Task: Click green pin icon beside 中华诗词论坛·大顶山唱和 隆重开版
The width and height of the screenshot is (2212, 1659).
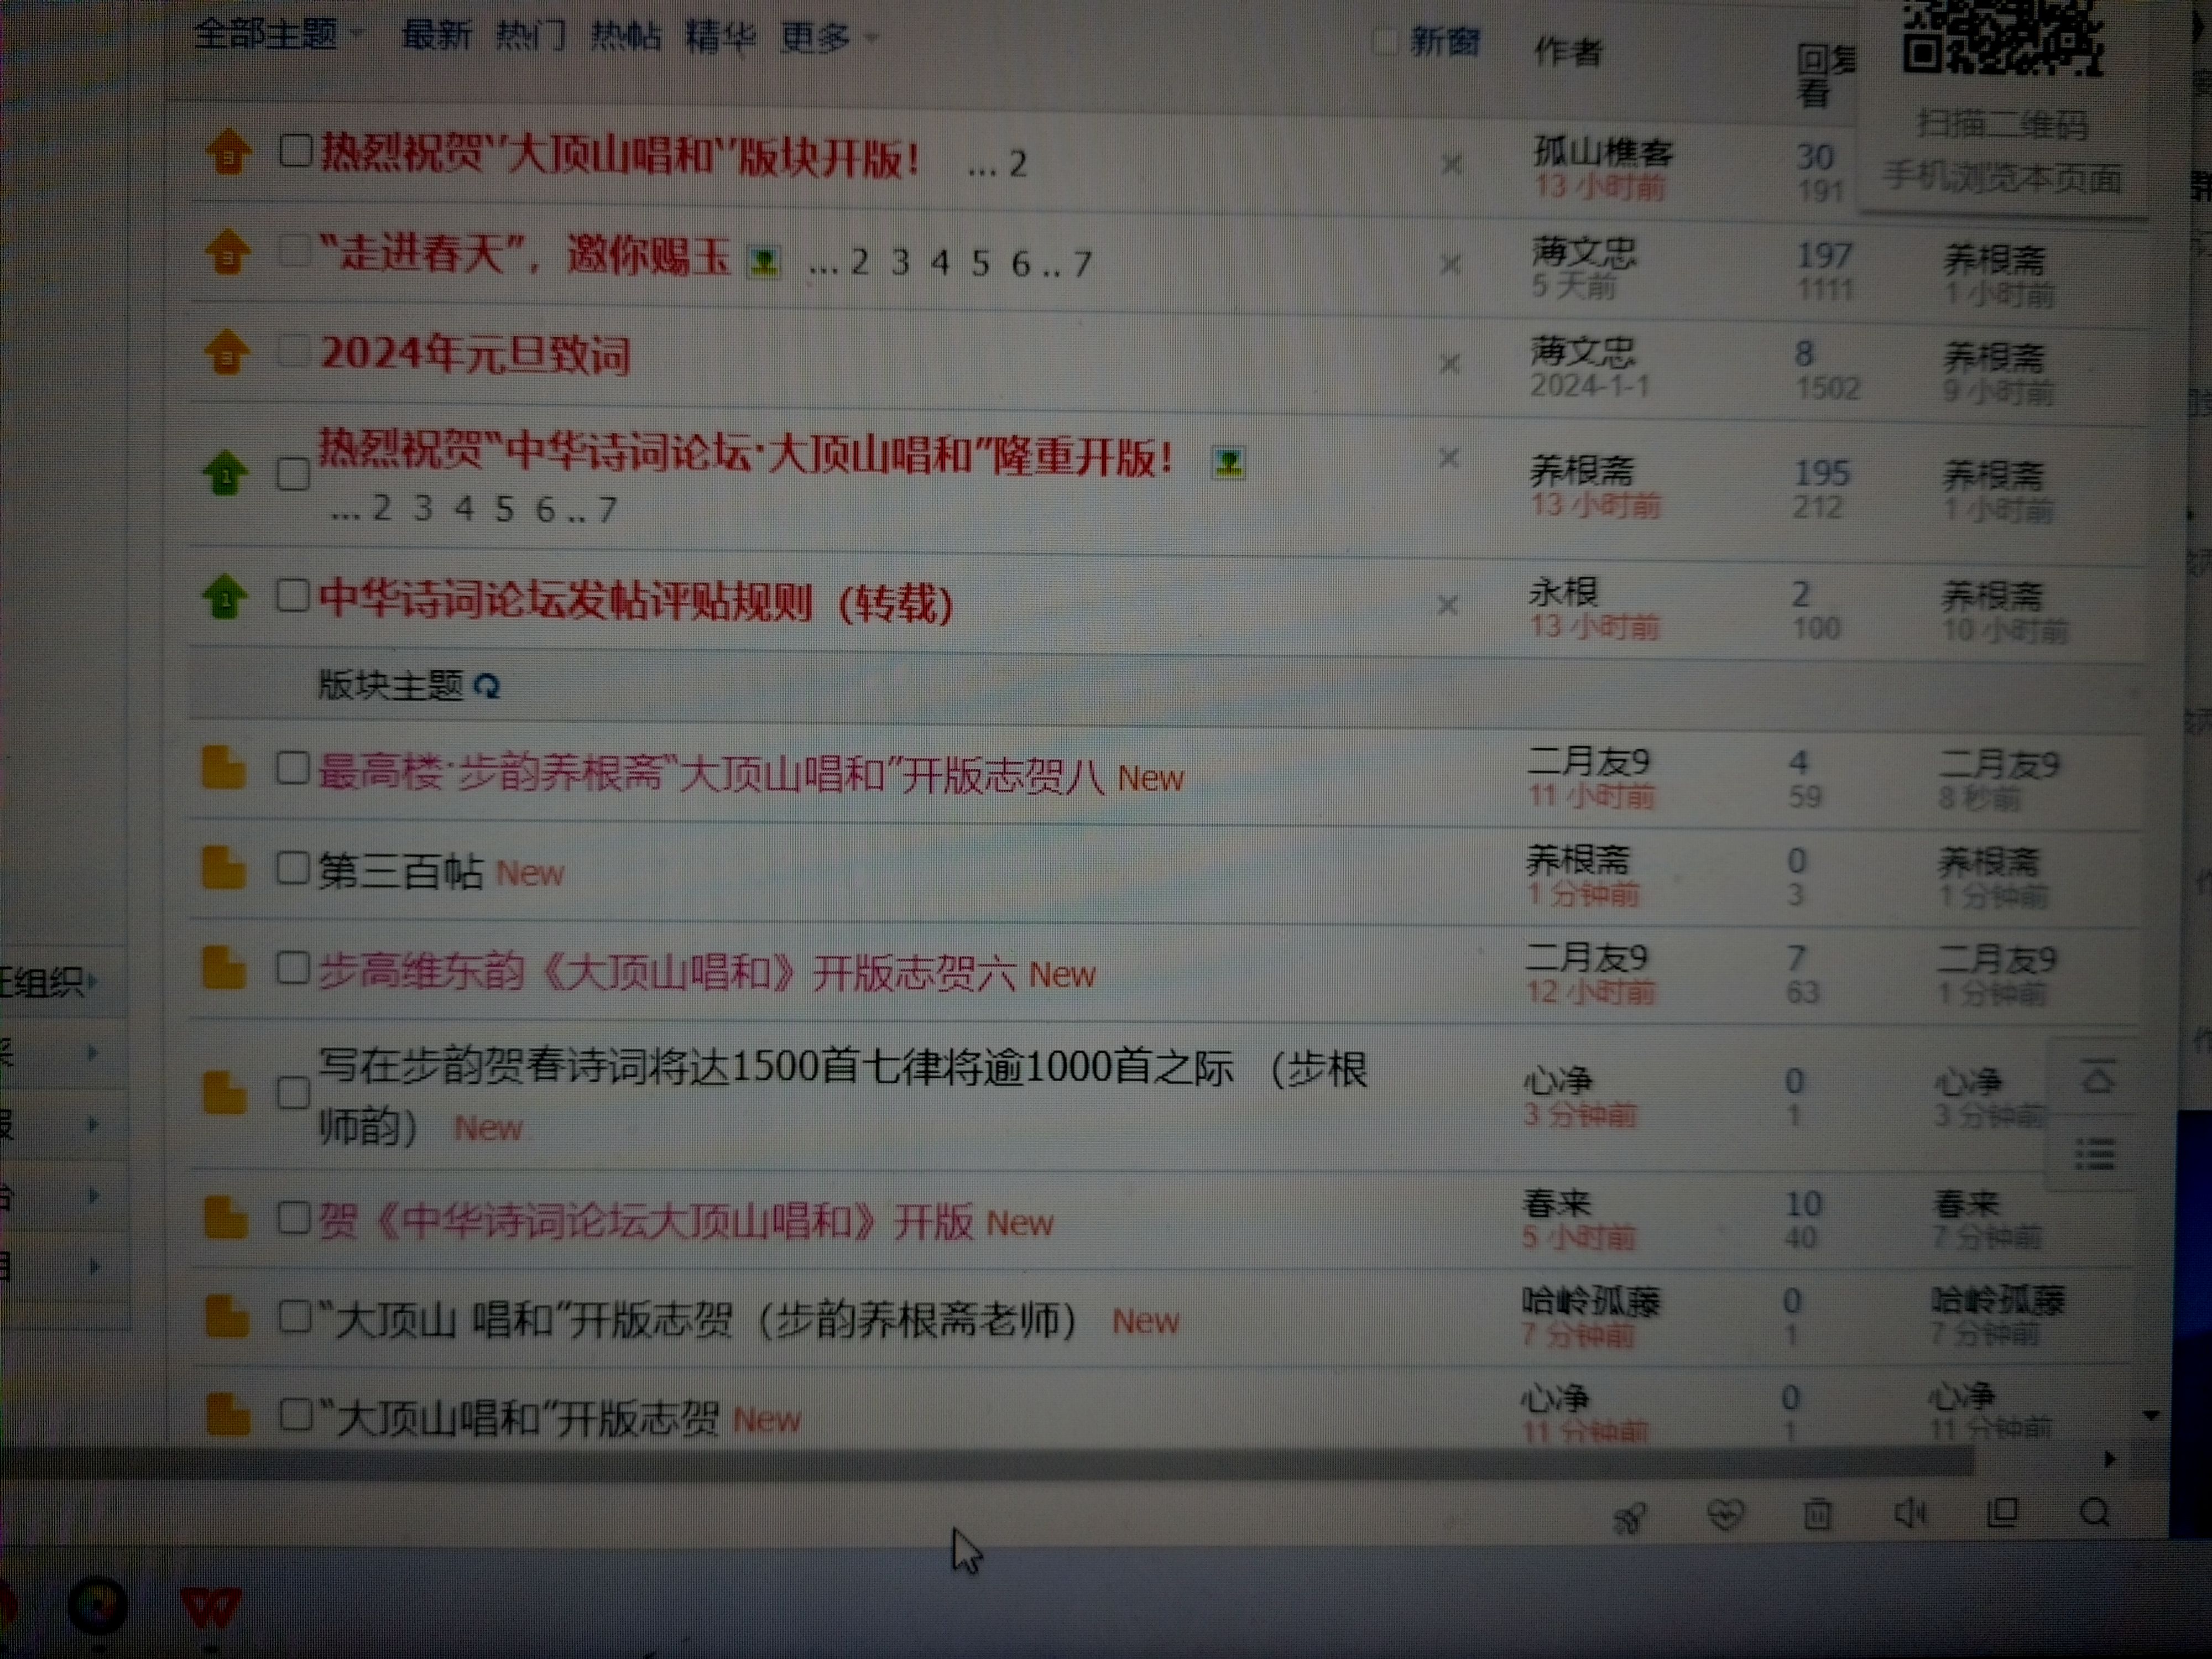Action: pos(225,472)
